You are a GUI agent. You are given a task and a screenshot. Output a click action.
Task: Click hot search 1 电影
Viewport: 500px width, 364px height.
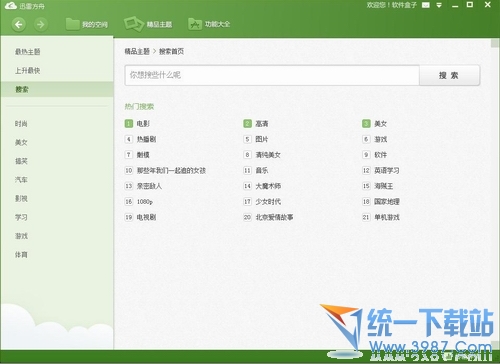point(137,124)
